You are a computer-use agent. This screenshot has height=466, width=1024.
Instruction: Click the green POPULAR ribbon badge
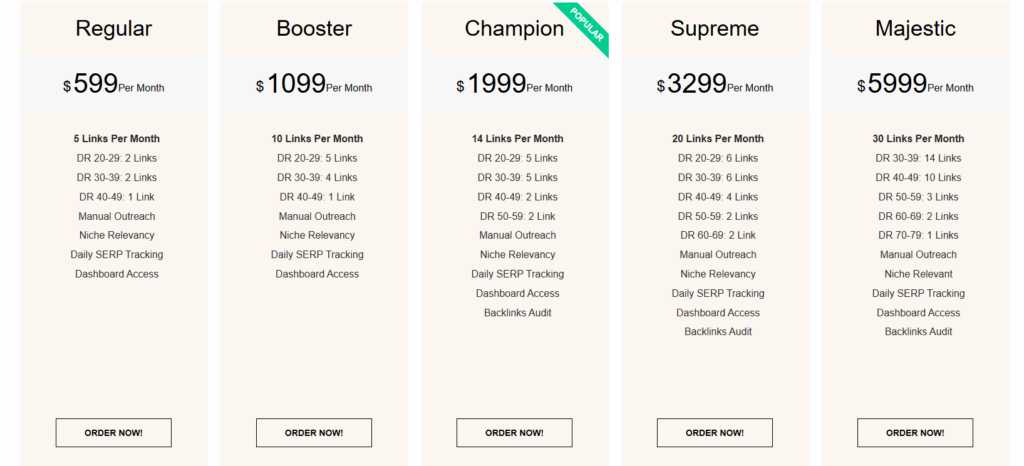tap(587, 26)
